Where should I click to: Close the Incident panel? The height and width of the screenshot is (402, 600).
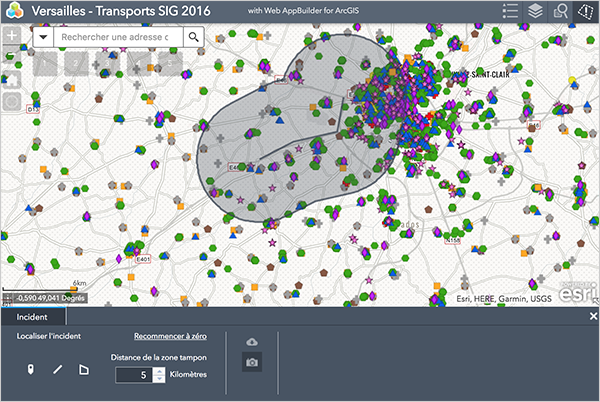click(593, 316)
